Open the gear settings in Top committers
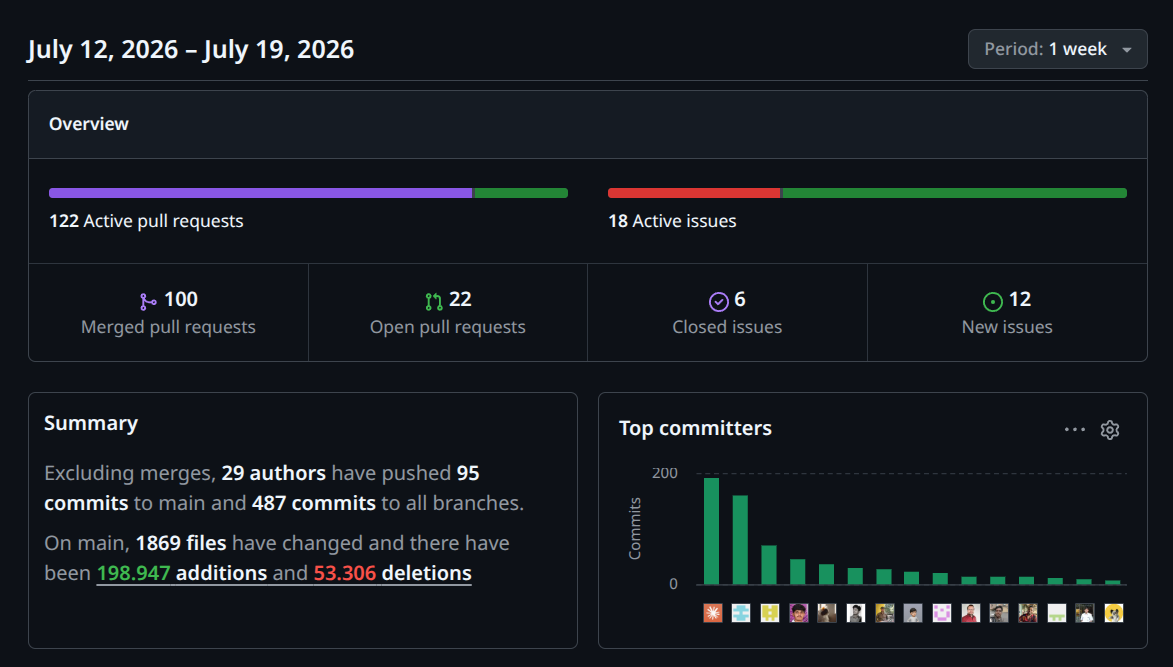Viewport: 1173px width, 667px height. [1110, 430]
